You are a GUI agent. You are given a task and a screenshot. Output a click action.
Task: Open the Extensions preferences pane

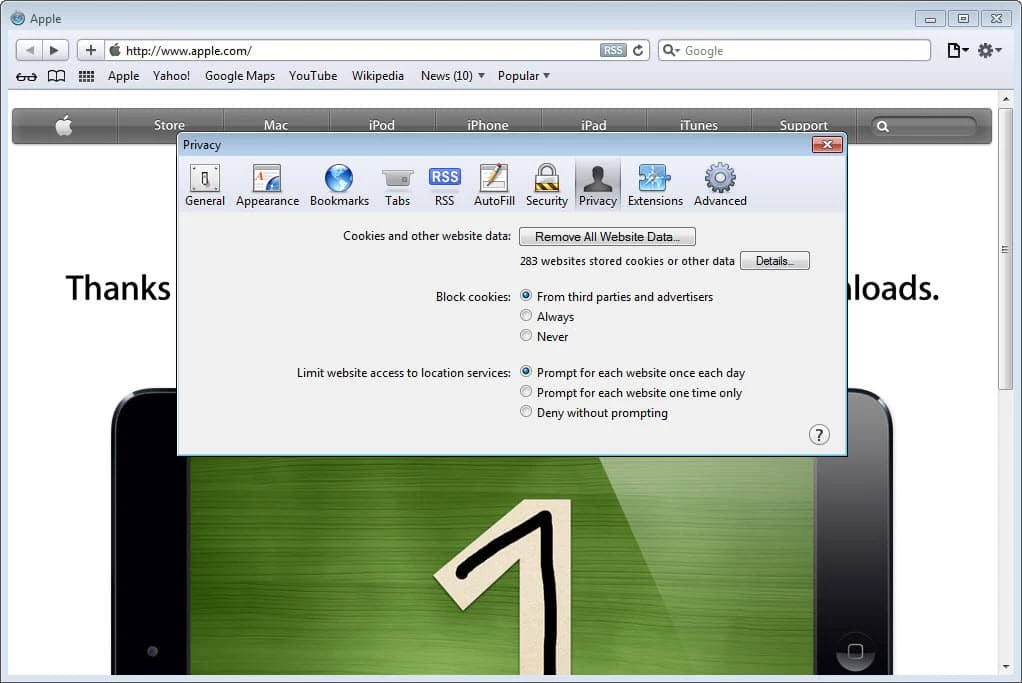click(x=655, y=185)
